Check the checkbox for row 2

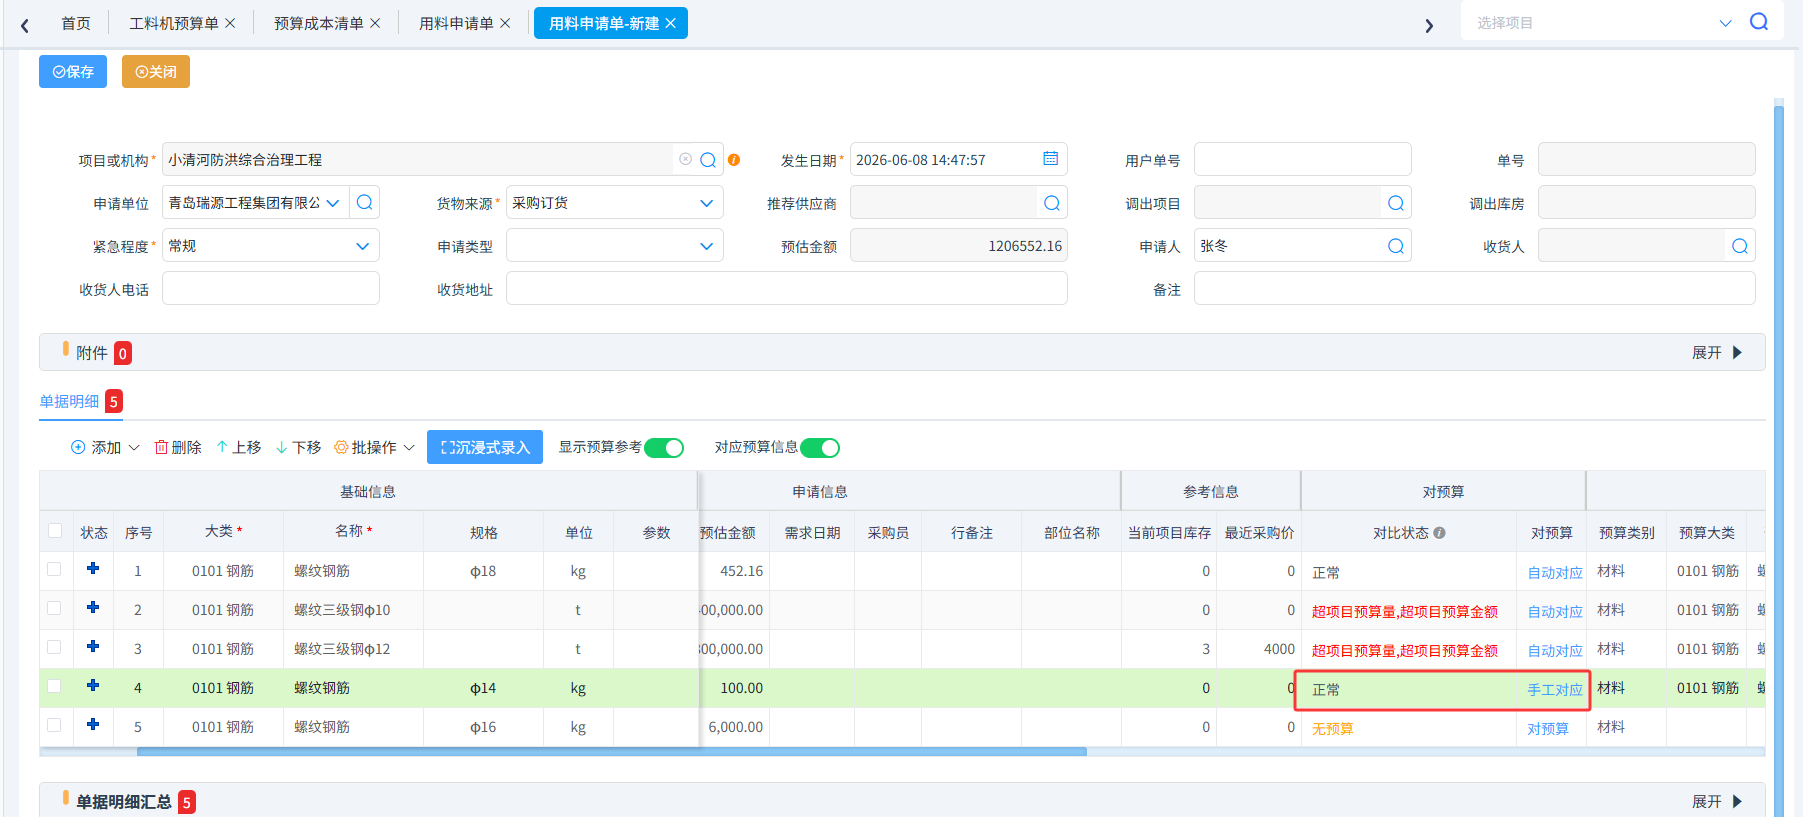[54, 608]
